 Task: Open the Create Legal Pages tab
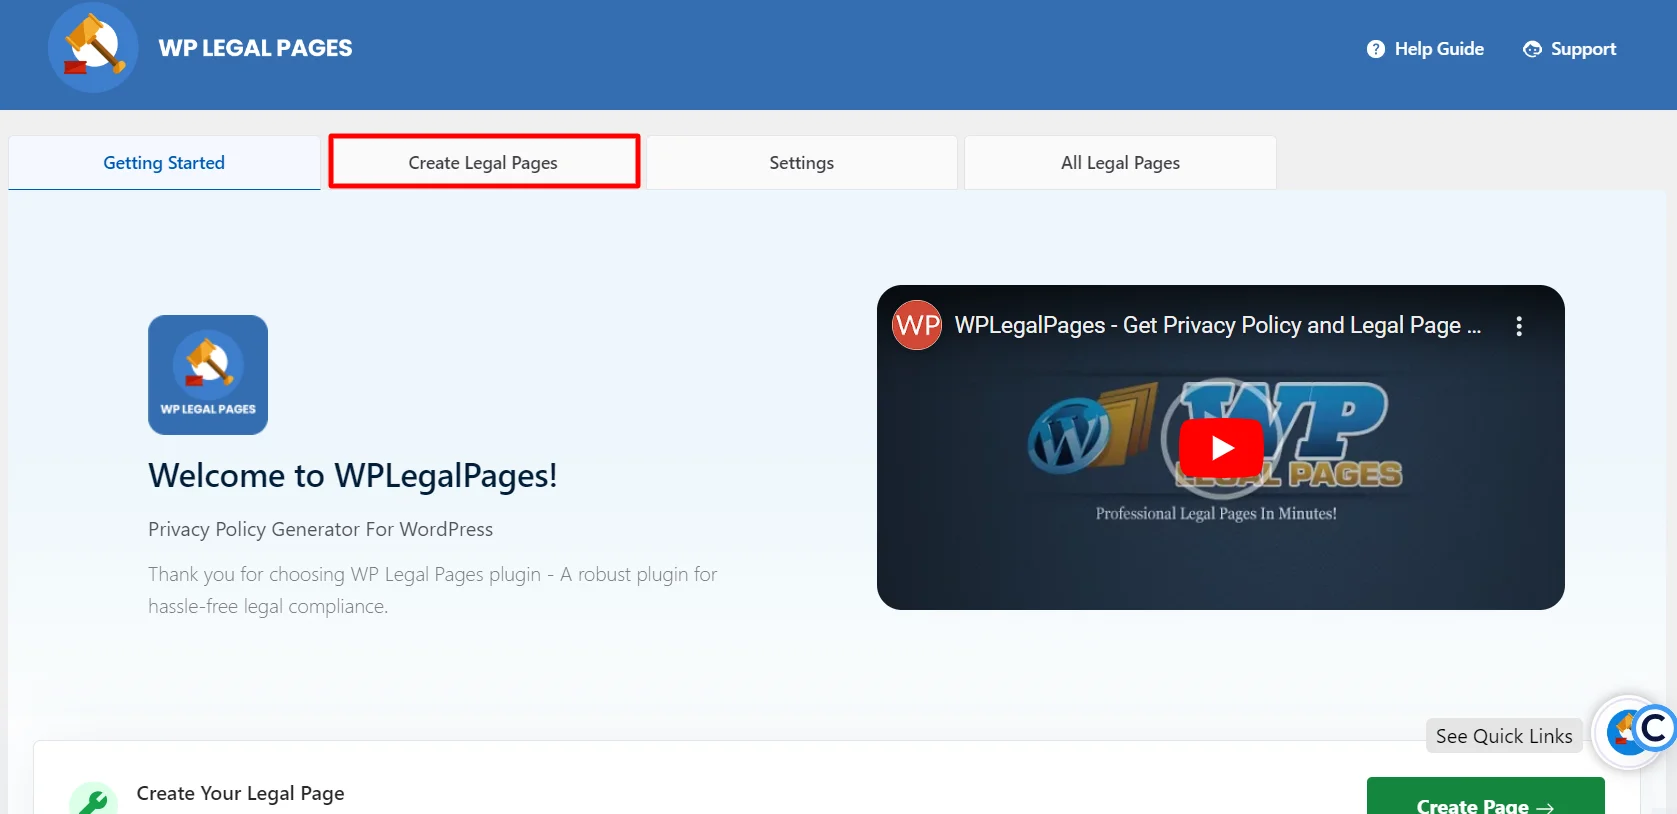click(484, 162)
